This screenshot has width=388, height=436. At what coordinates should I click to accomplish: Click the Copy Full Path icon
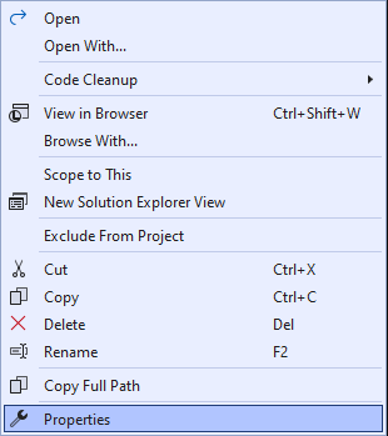click(18, 385)
